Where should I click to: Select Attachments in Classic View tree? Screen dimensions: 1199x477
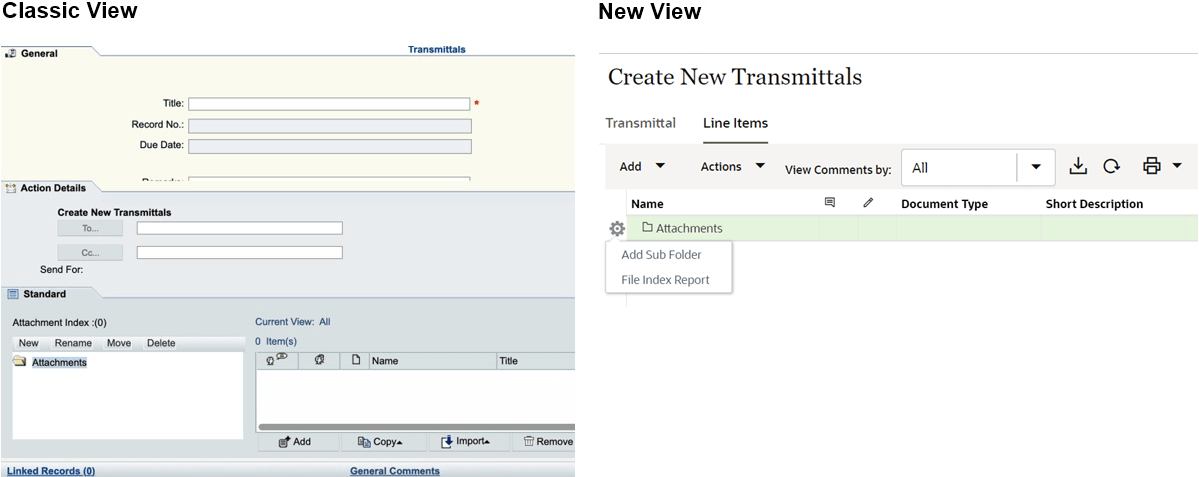coord(59,362)
